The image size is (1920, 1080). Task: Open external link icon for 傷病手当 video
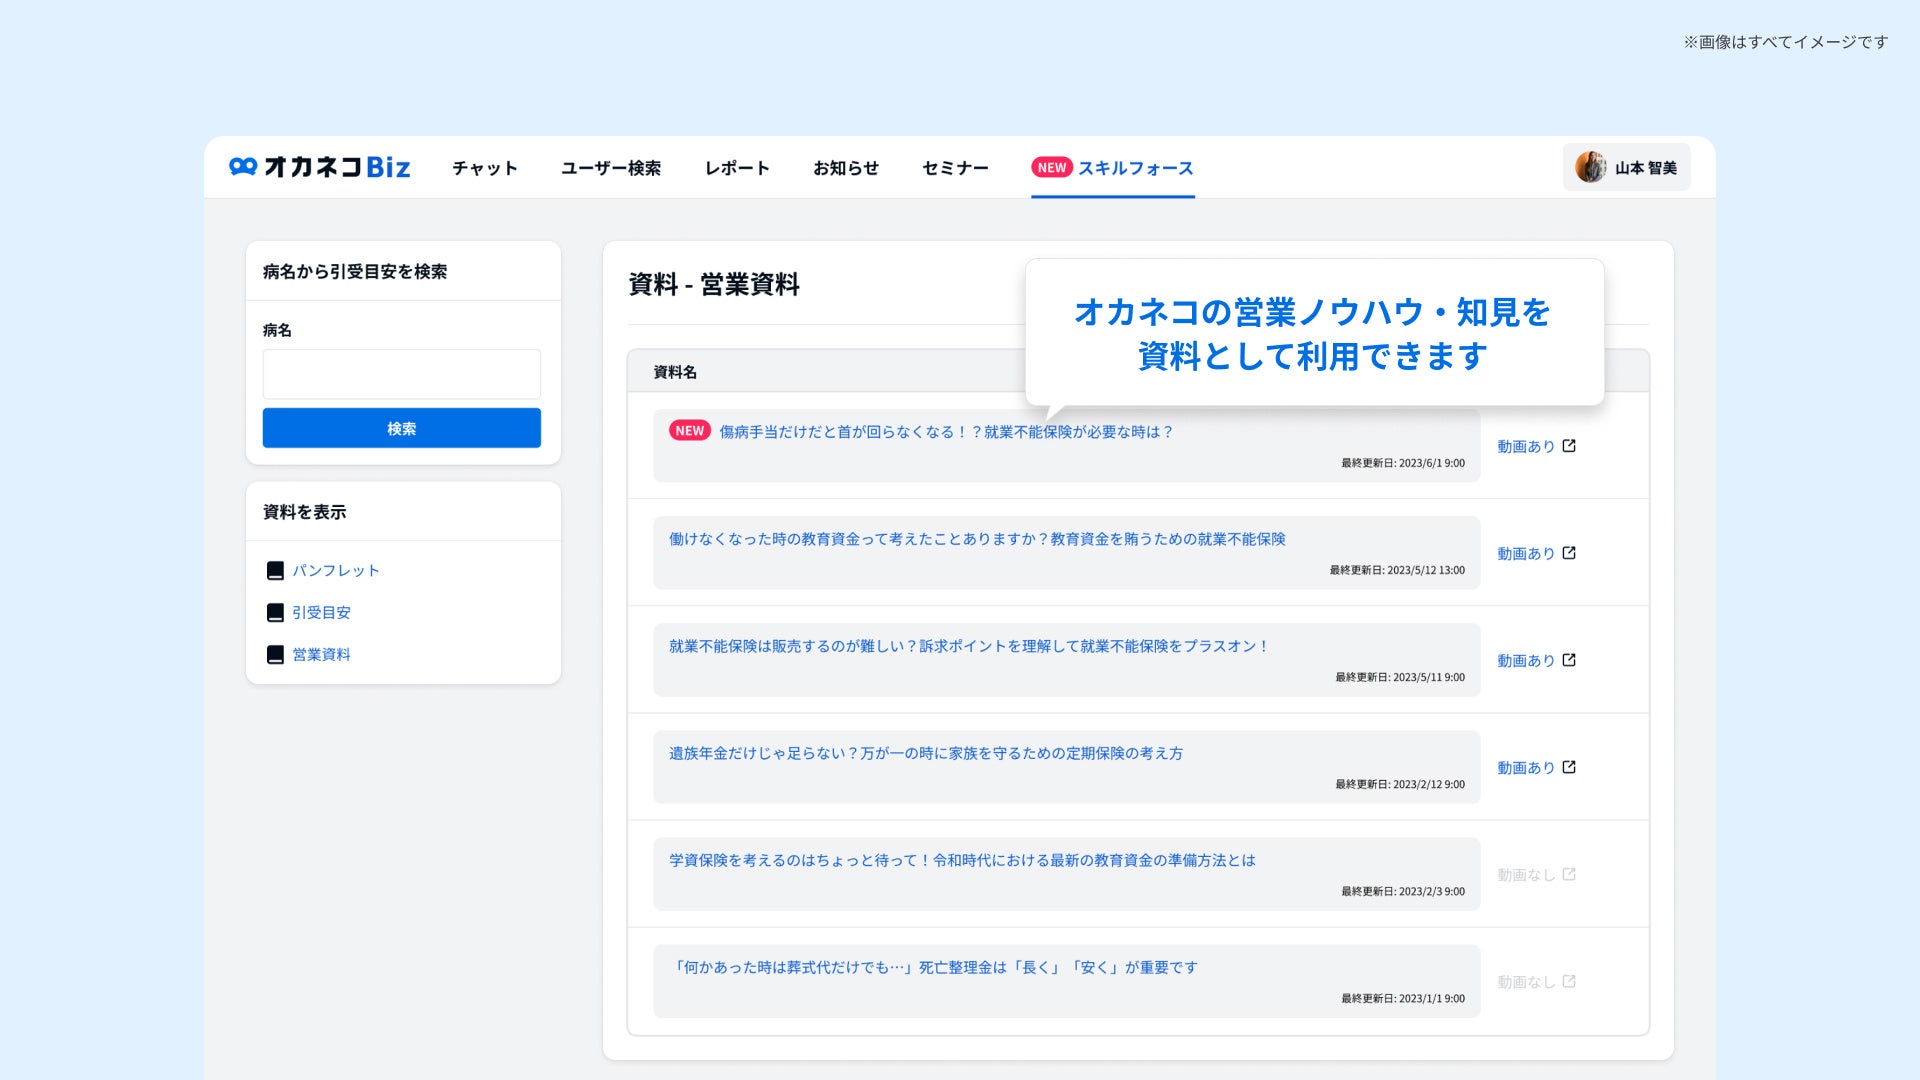tap(1569, 446)
